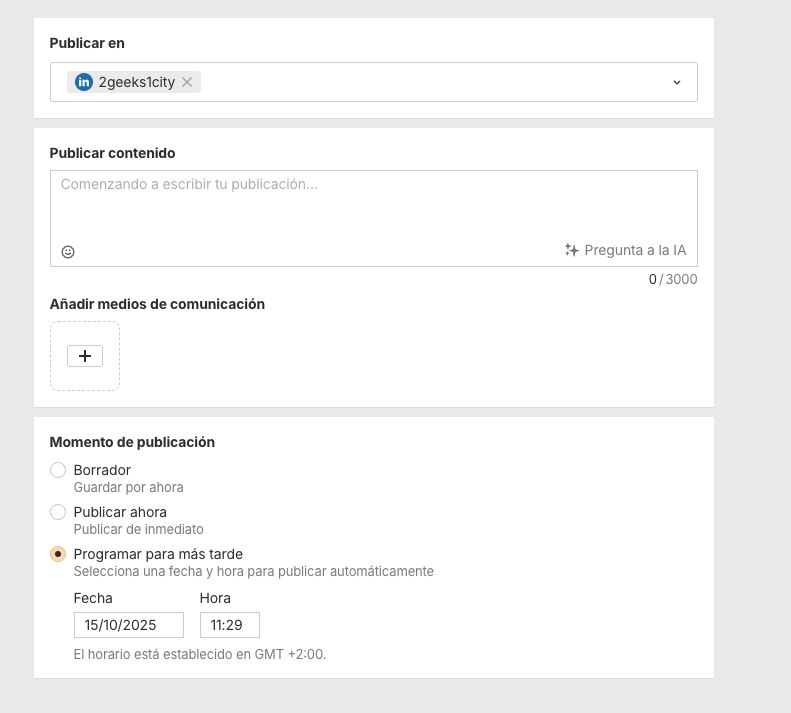
Task: Expand the Publicar en dropdown chevron
Action: [677, 82]
